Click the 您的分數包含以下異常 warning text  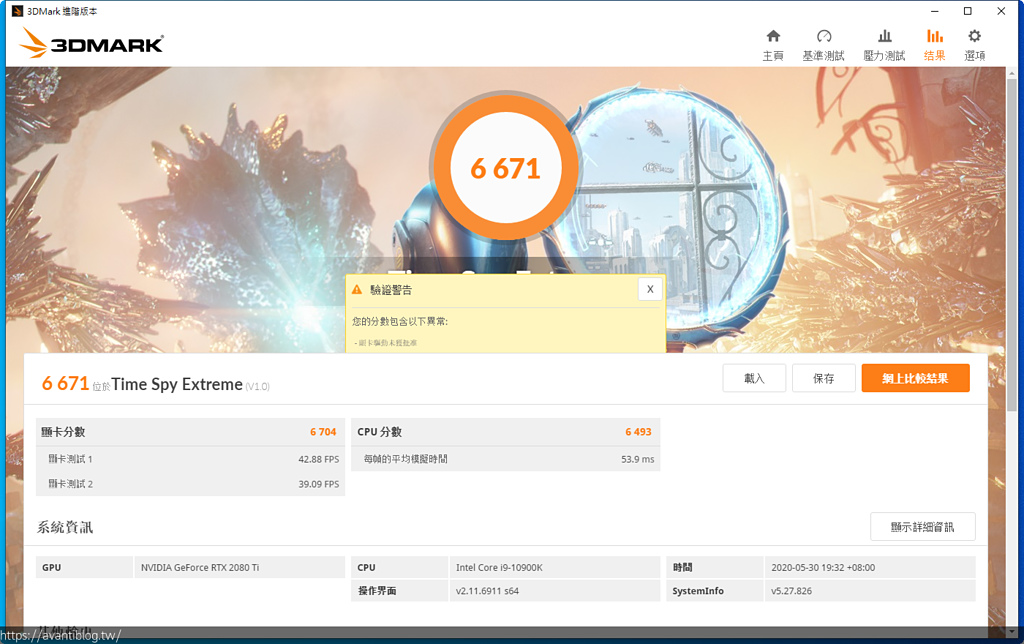click(400, 321)
